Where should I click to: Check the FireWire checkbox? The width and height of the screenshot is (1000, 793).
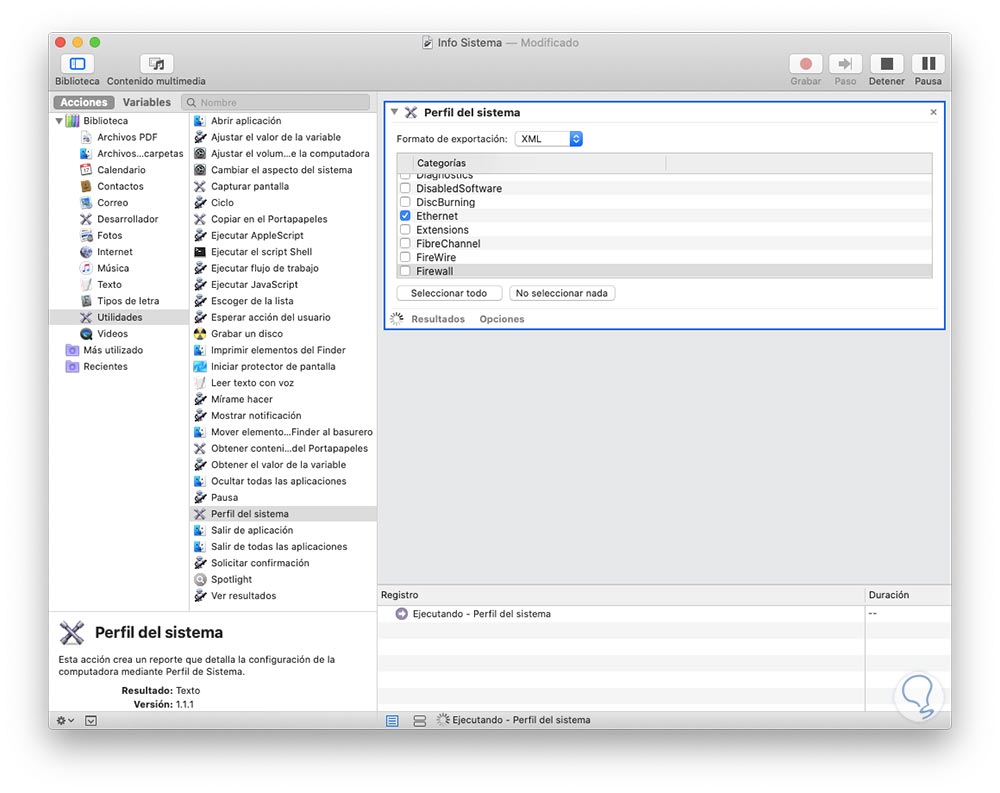click(x=405, y=257)
